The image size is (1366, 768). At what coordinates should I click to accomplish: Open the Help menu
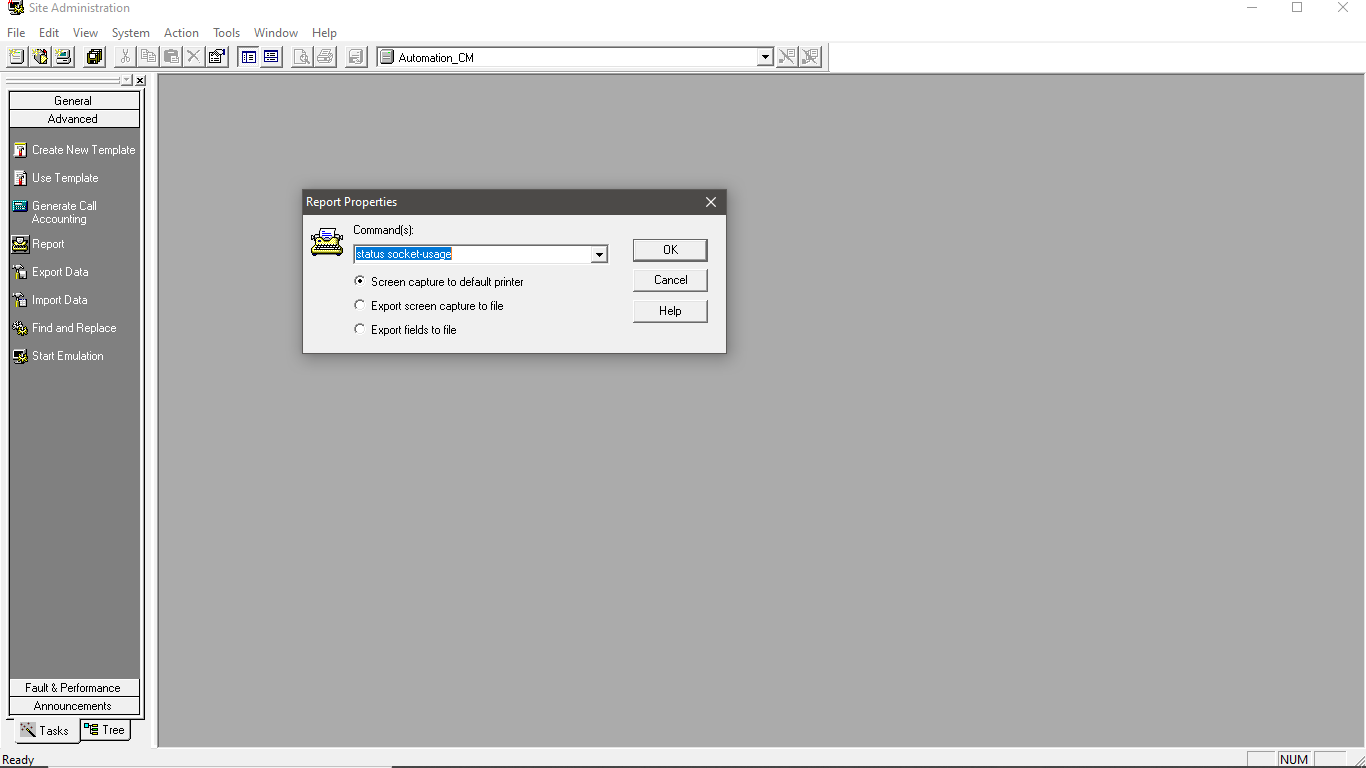[324, 33]
